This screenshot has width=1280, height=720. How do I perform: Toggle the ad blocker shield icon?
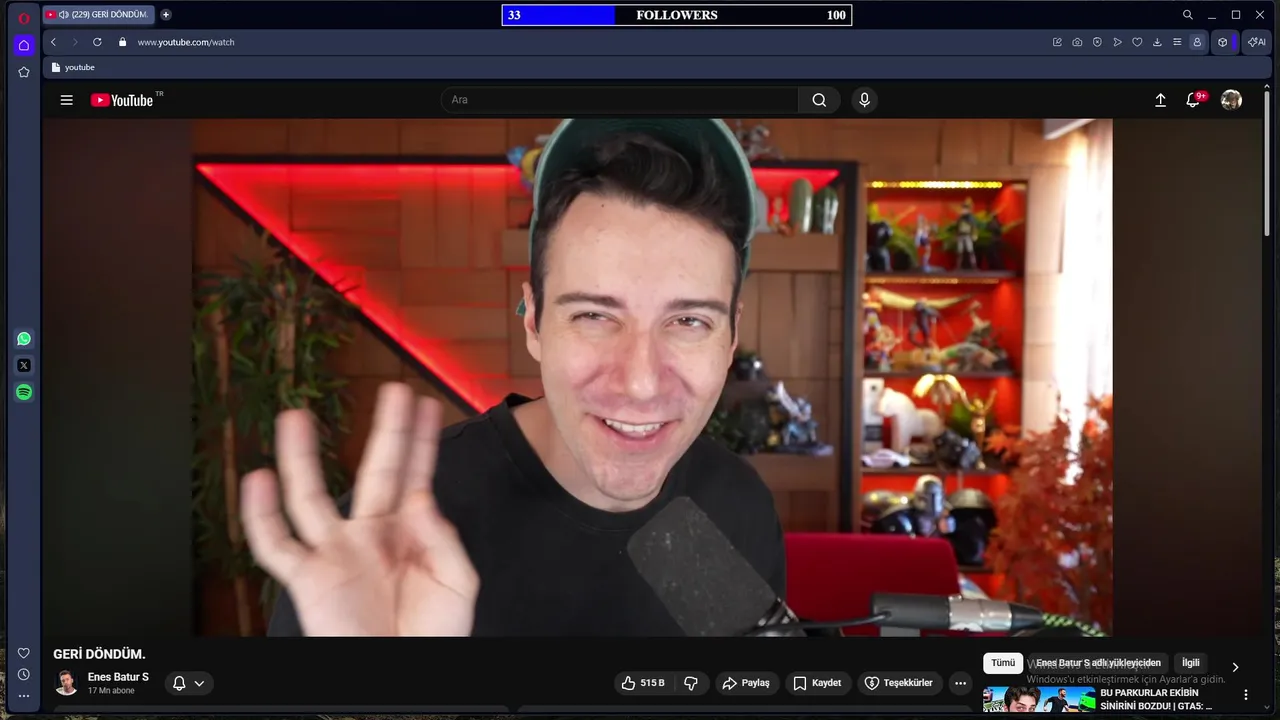point(1097,42)
